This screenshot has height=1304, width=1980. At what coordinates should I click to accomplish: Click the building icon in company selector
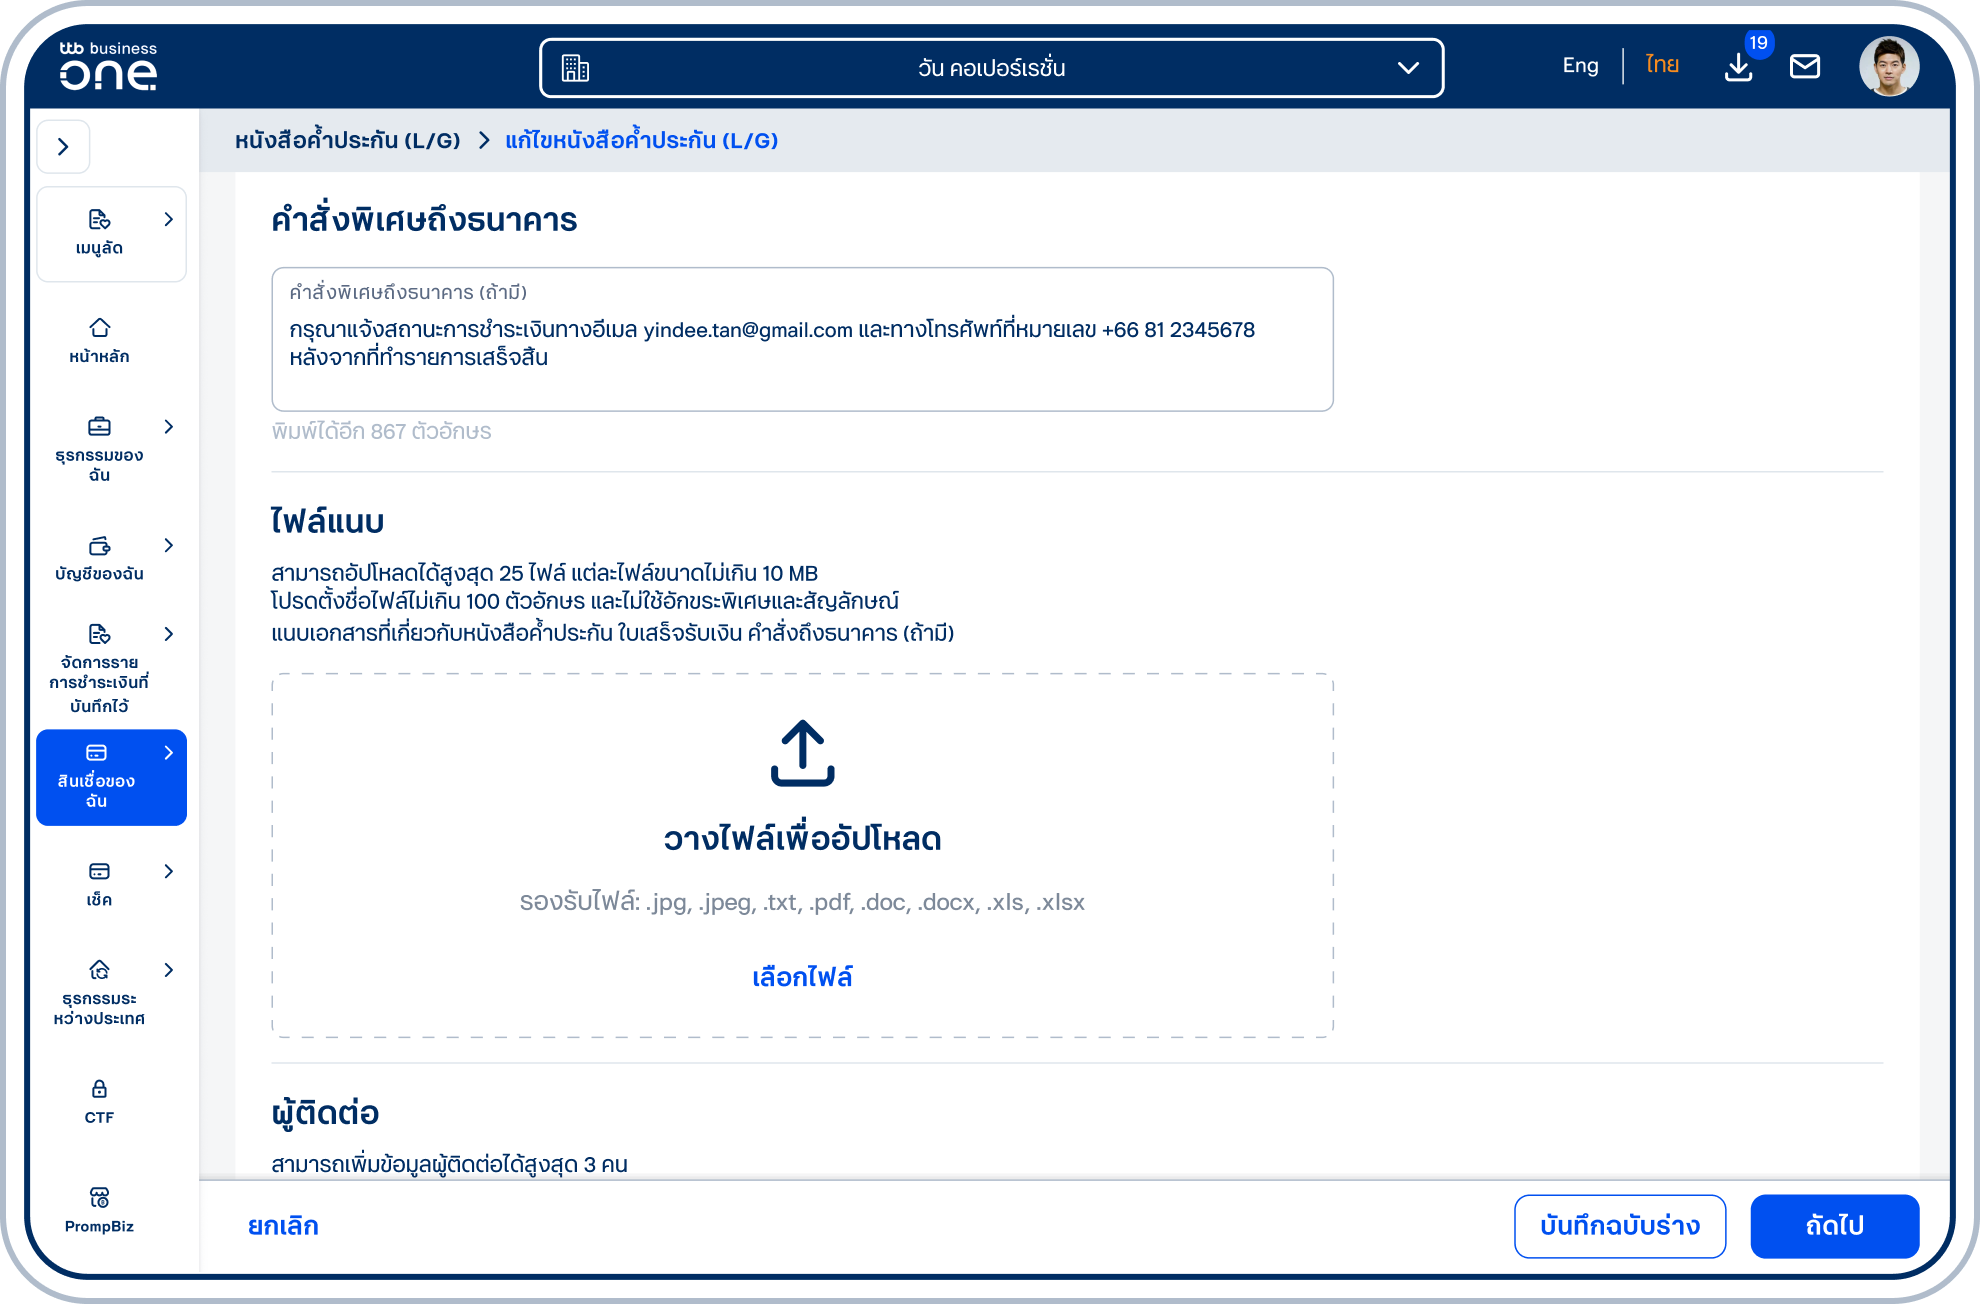point(575,68)
